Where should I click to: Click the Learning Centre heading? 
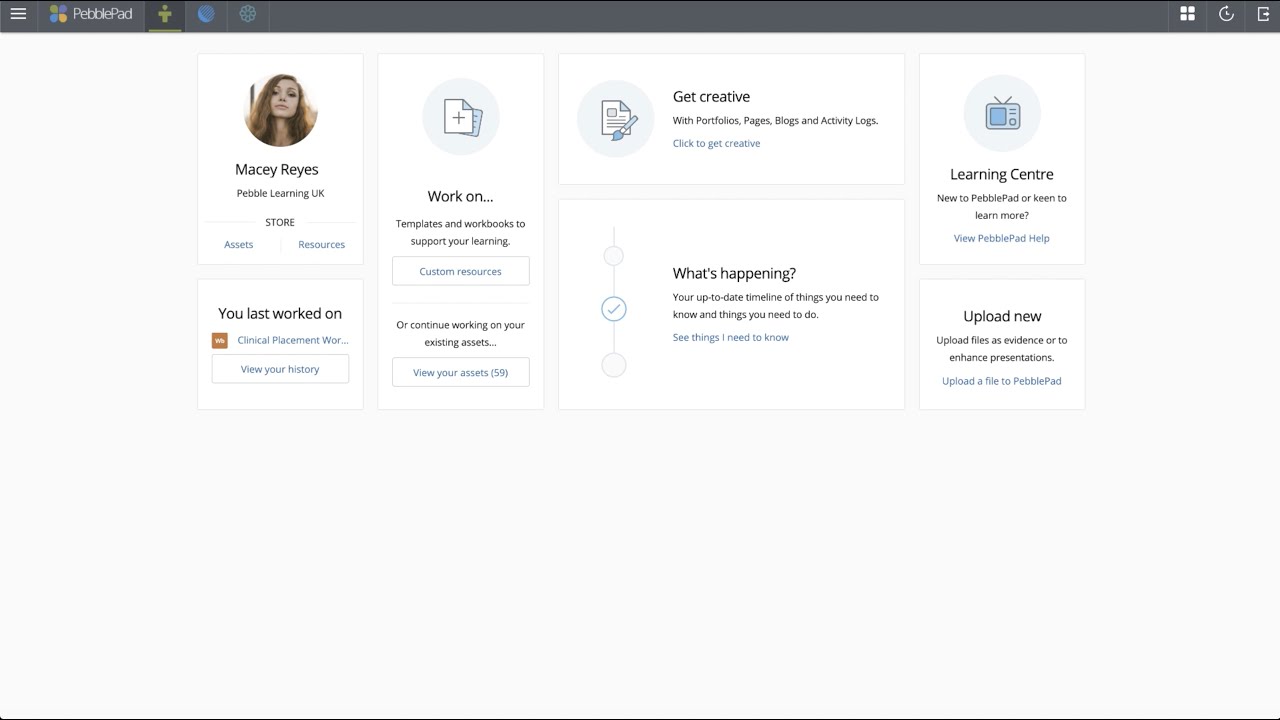coord(1002,174)
